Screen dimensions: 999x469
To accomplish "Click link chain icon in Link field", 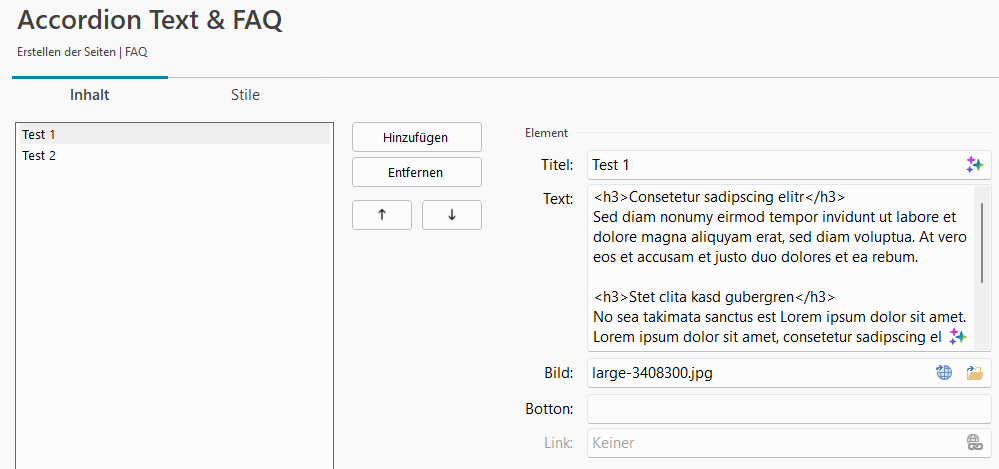I will point(974,442).
